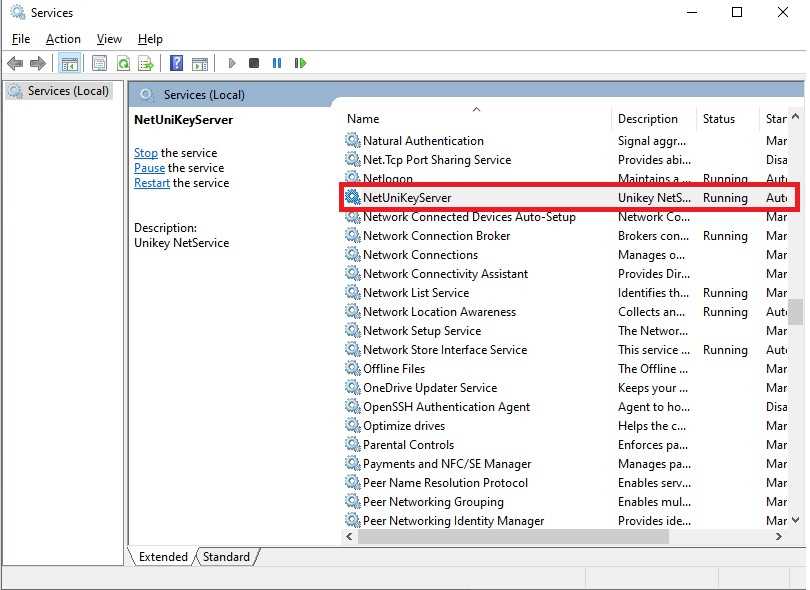Open the View menu
Viewport: 810px width, 590px height.
(x=109, y=39)
